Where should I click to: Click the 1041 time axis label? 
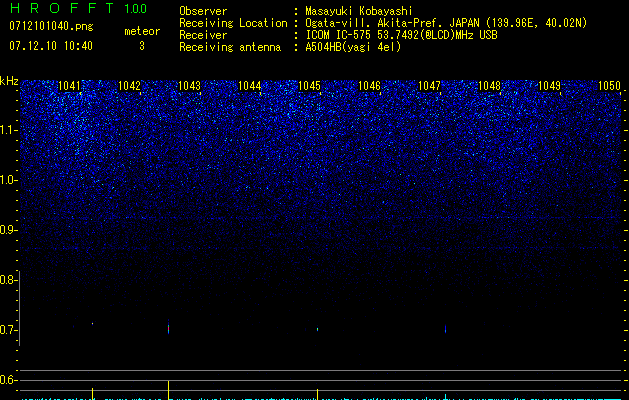(69, 86)
